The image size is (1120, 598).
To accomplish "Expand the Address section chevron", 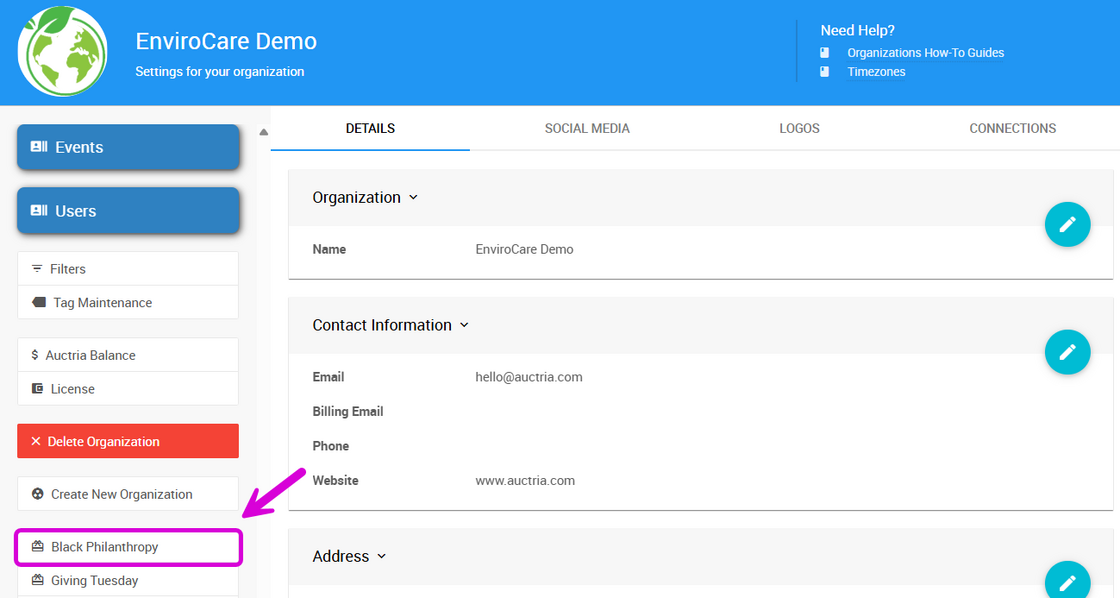I will pyautogui.click(x=381, y=557).
